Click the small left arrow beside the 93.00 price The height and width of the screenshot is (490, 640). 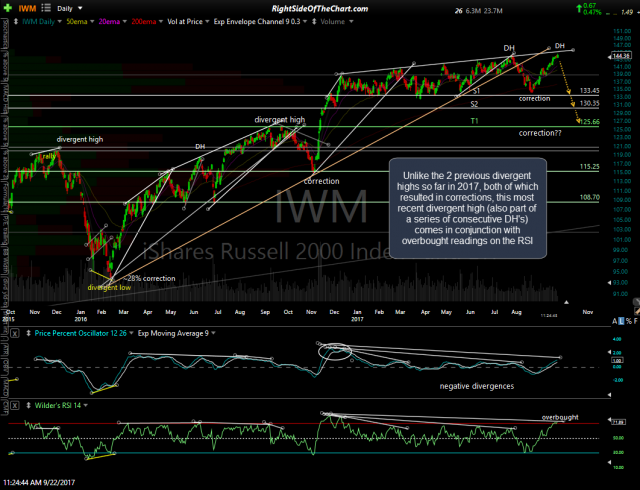pos(610,283)
